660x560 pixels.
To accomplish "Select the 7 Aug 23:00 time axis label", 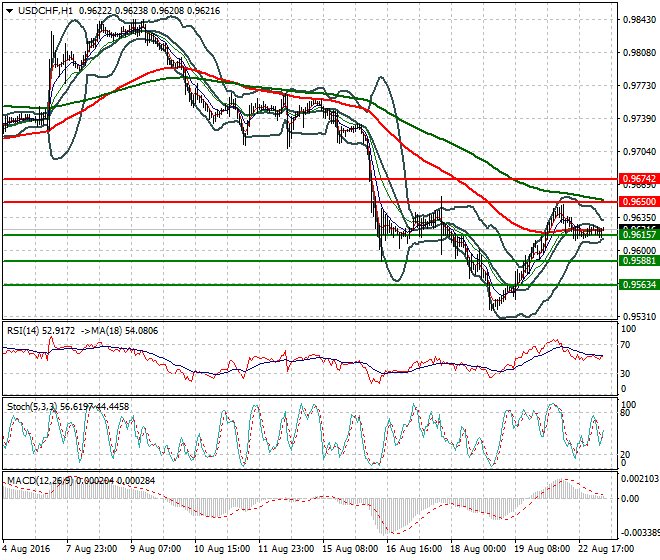I will [91, 549].
